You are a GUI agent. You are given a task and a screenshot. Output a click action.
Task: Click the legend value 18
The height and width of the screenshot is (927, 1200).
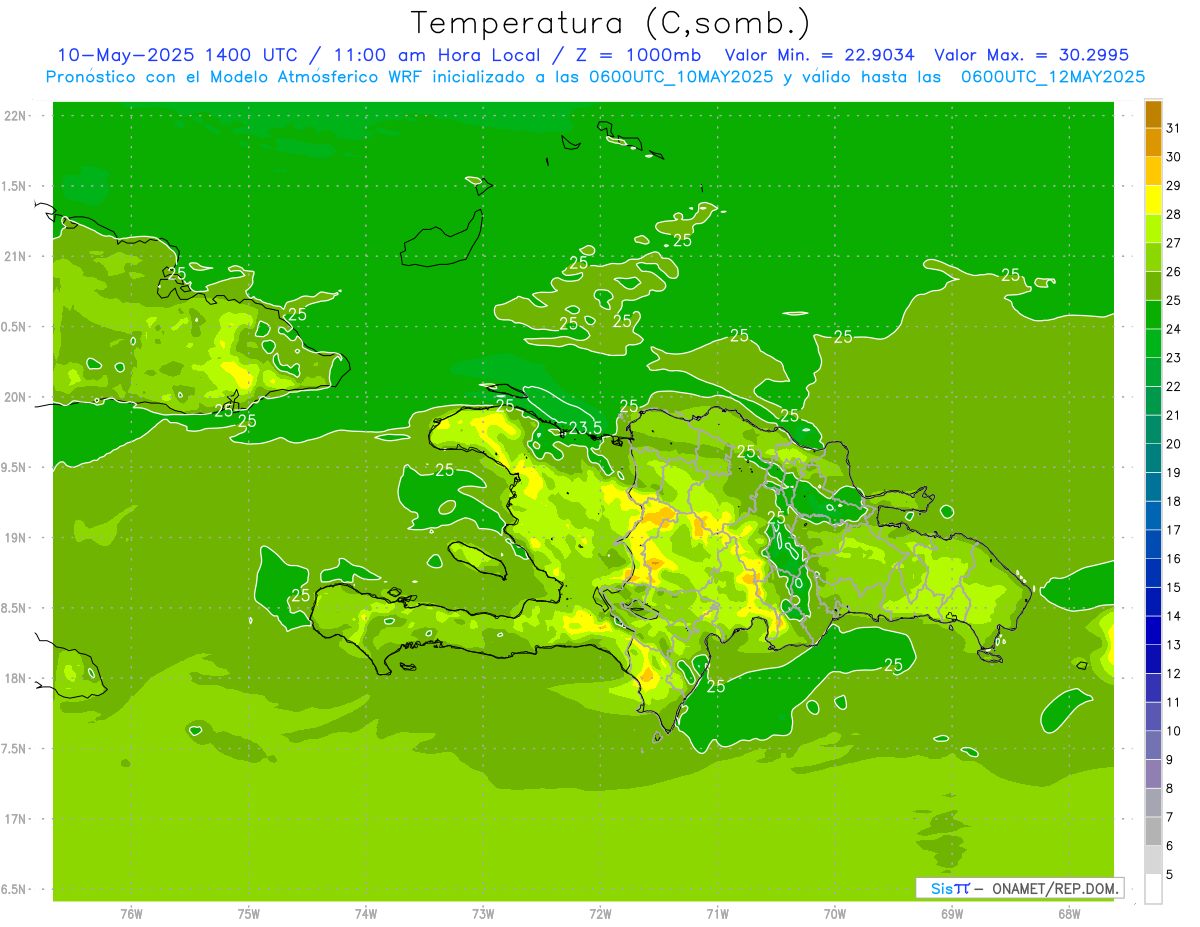tap(1174, 501)
